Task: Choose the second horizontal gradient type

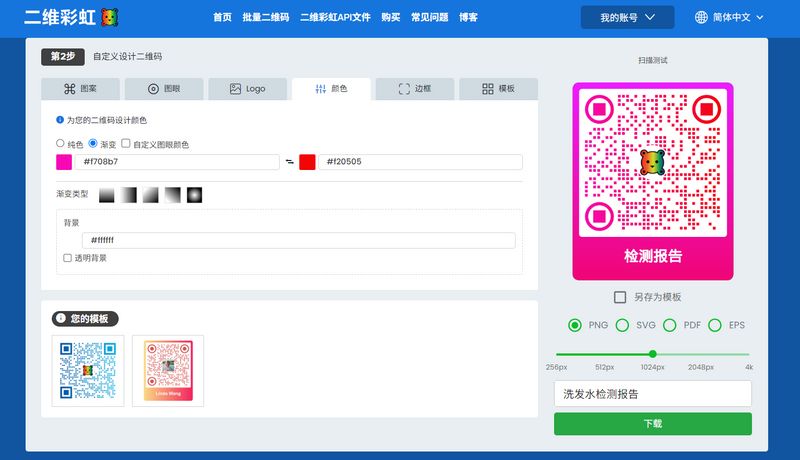Action: click(129, 195)
